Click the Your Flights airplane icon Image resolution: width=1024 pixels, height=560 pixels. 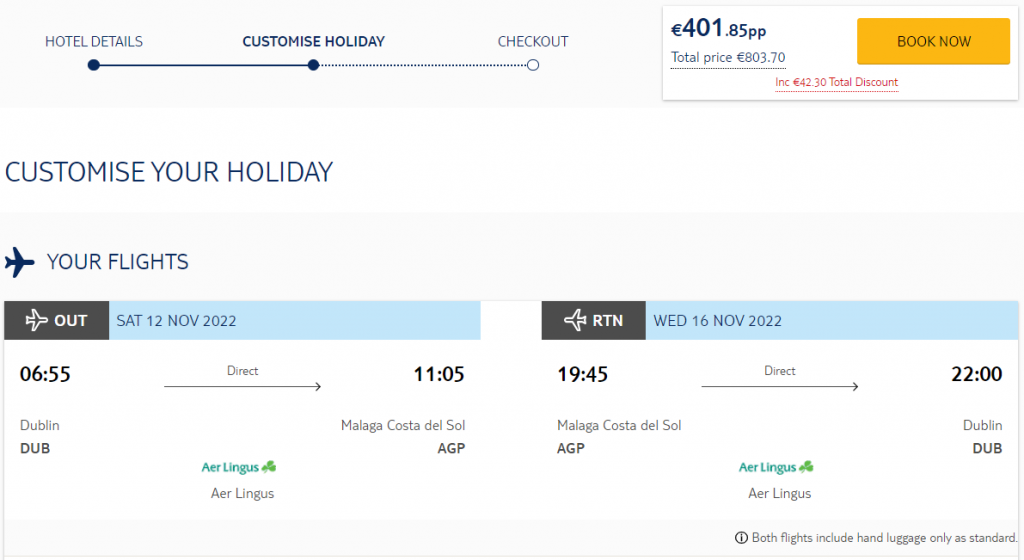pyautogui.click(x=20, y=262)
